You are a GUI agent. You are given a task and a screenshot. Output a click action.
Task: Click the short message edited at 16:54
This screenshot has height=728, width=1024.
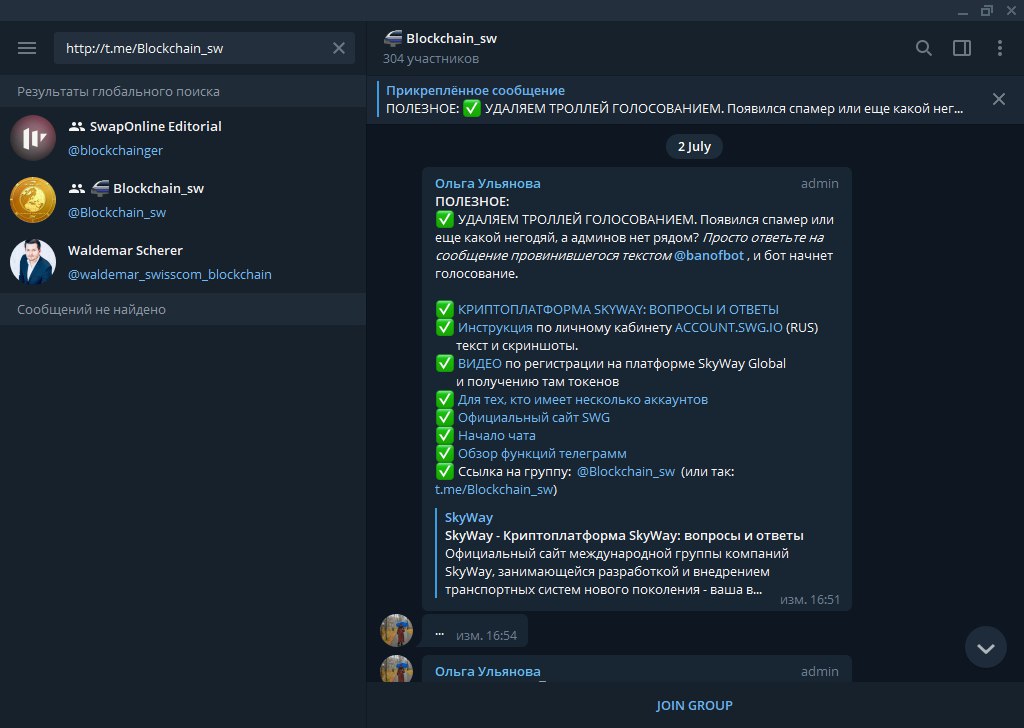pos(475,631)
